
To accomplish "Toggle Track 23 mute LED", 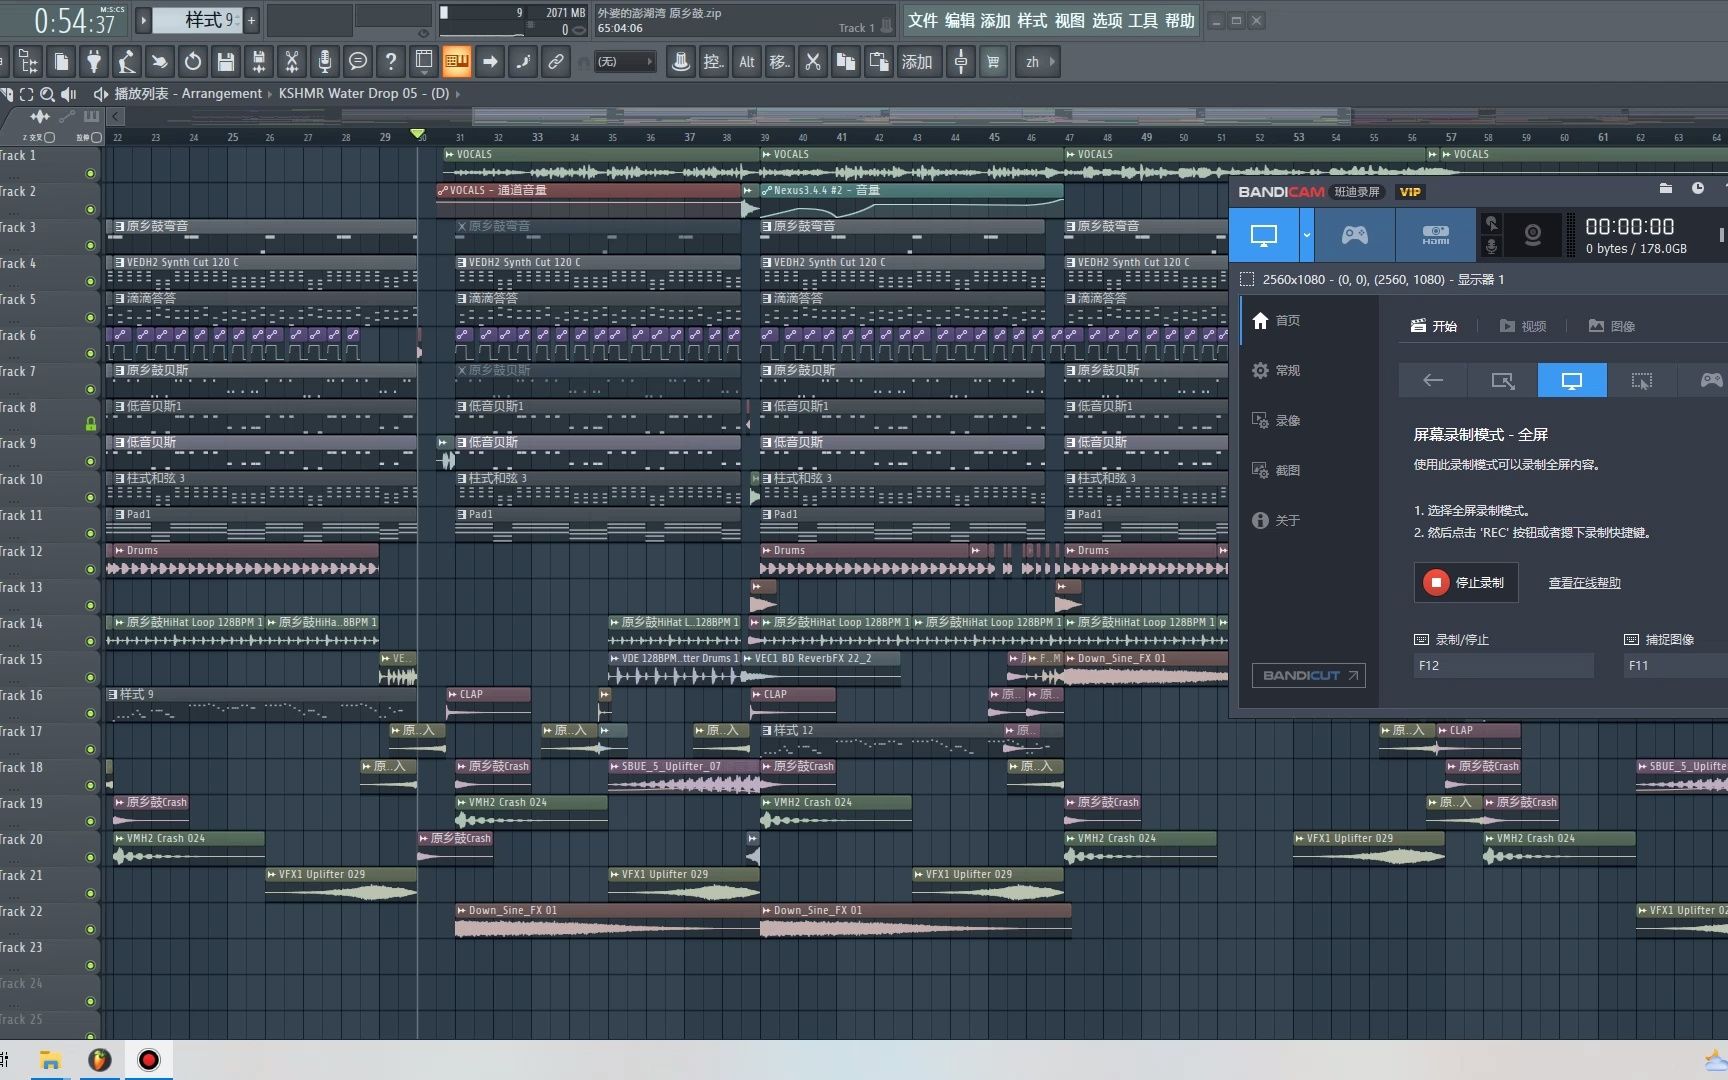I will tap(90, 965).
